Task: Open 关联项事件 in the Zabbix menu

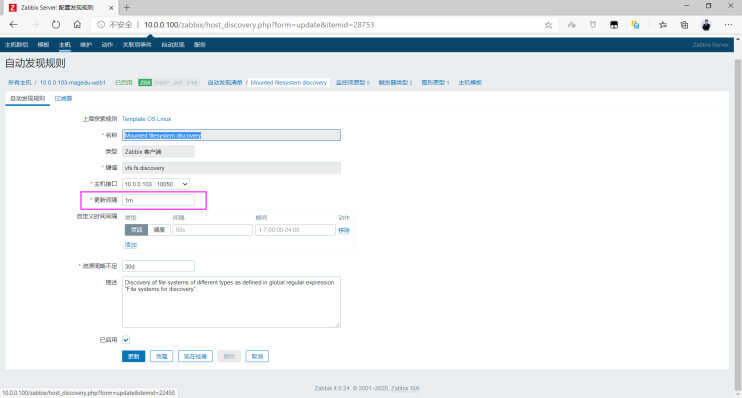Action: [137, 44]
